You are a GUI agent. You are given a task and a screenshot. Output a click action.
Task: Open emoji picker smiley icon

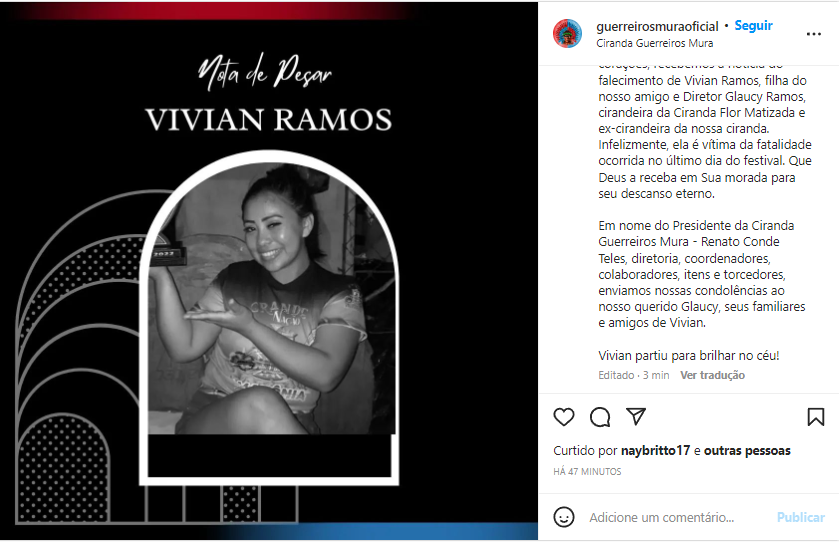coord(563,517)
